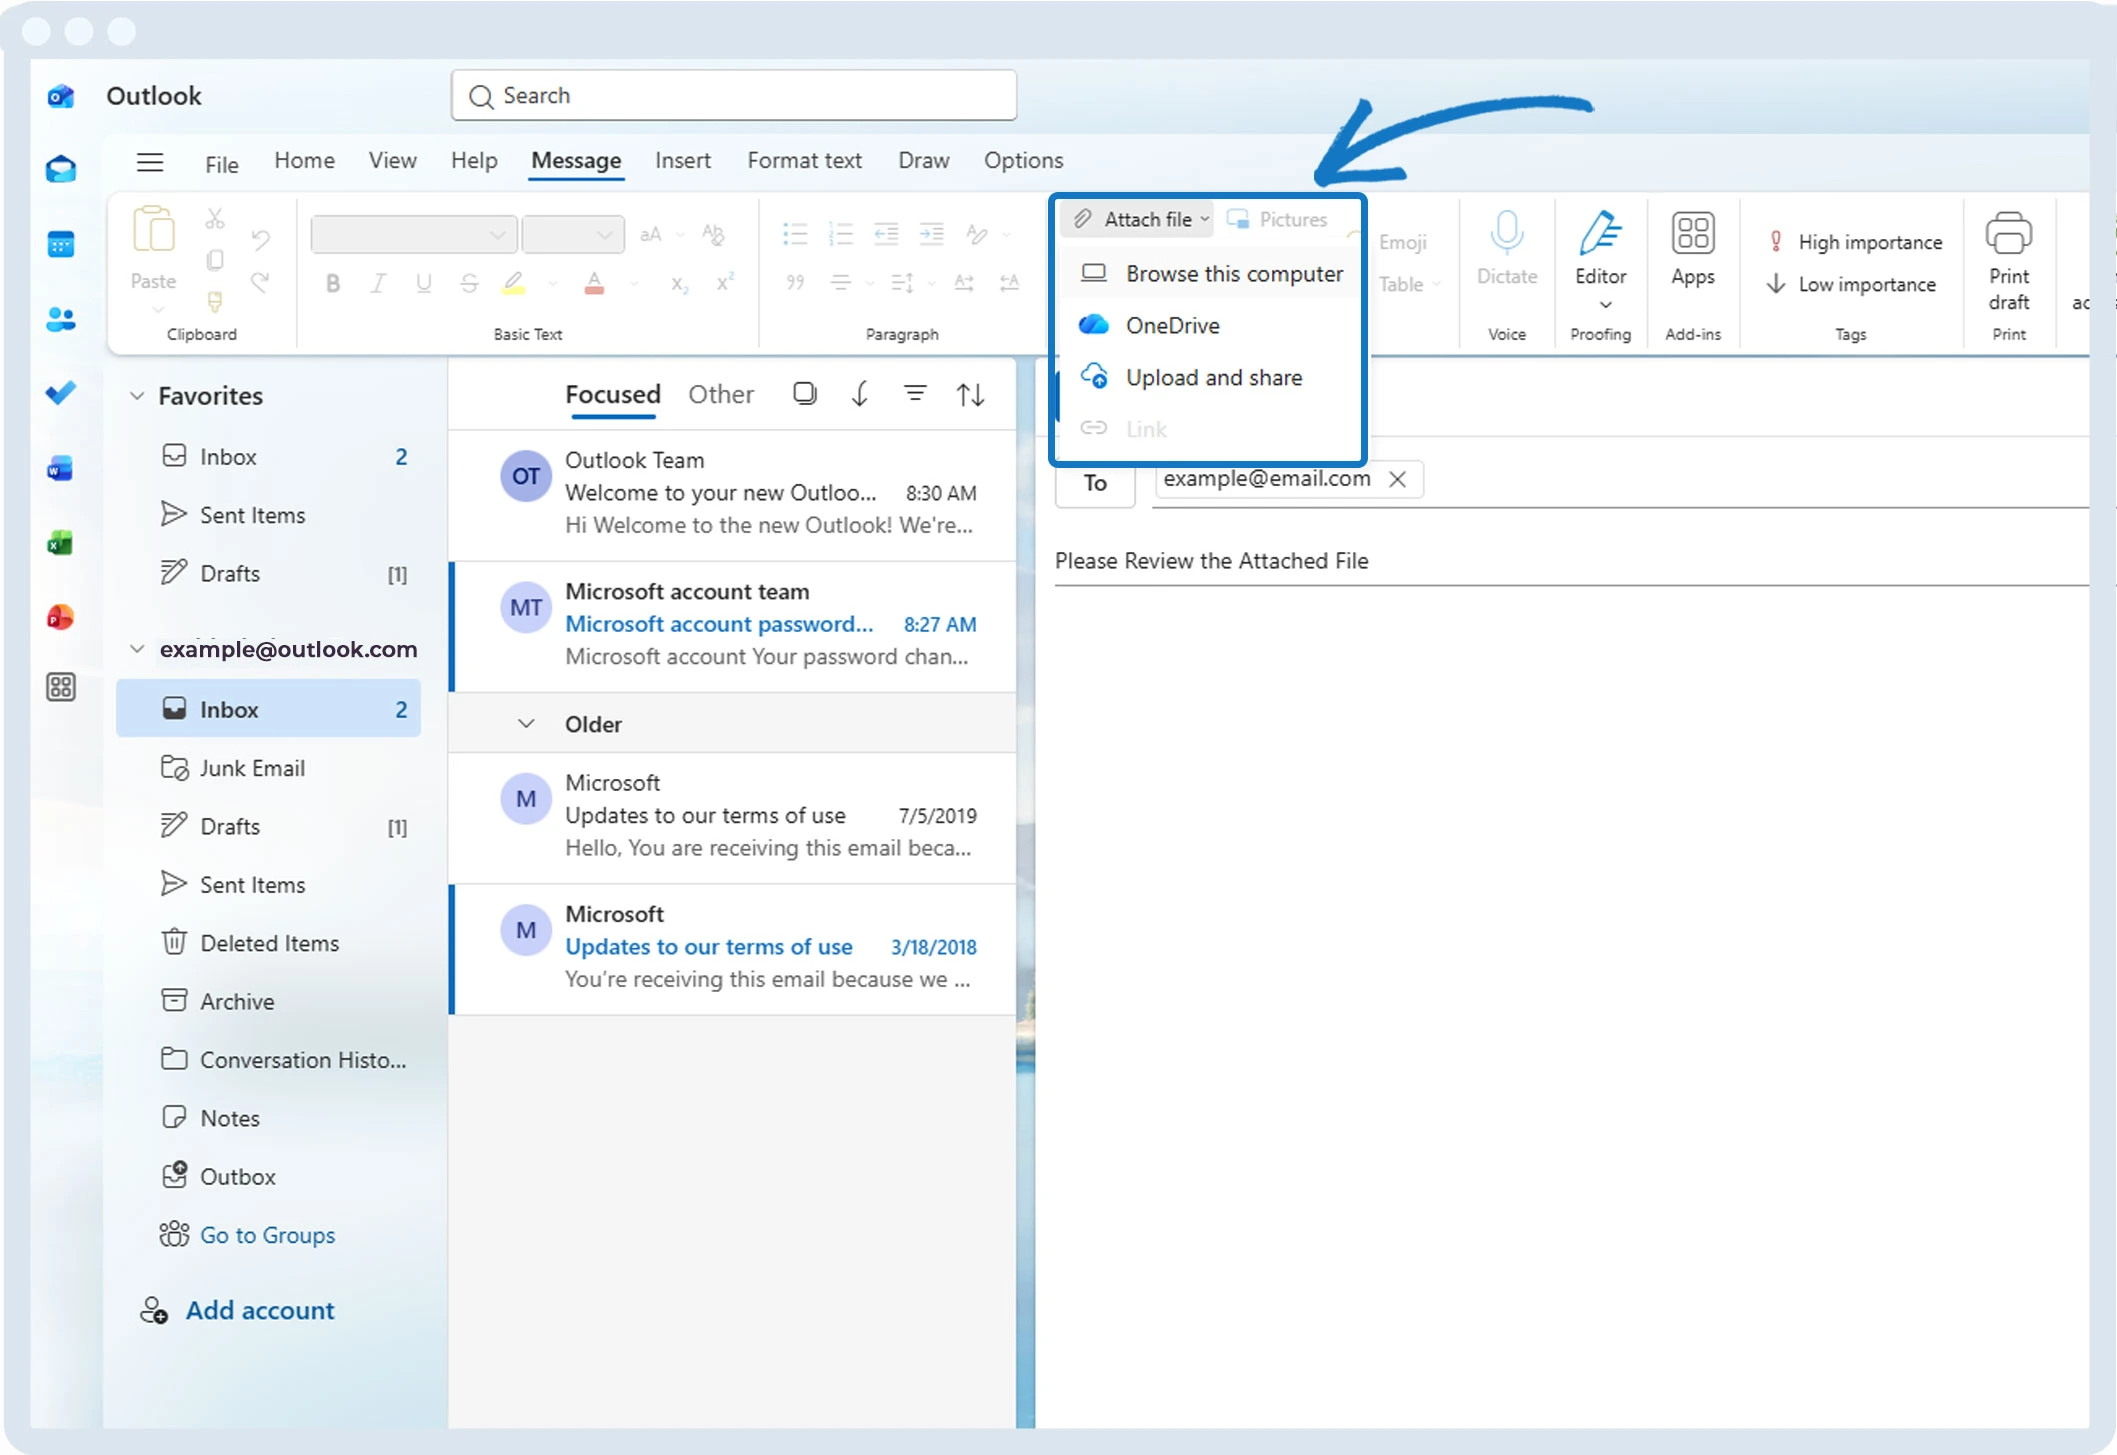Switch to the Format text tab
Viewport: 2117px width, 1455px height.
(804, 160)
